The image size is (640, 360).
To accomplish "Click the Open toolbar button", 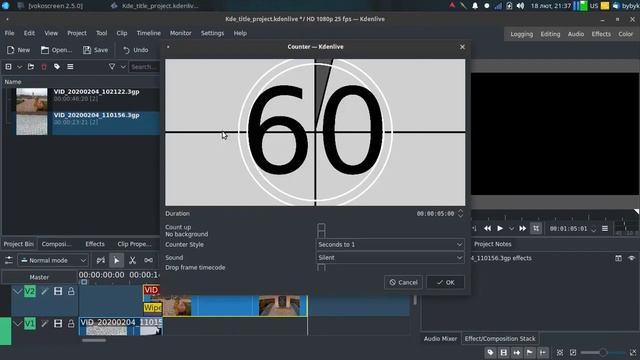I will (x=56, y=50).
